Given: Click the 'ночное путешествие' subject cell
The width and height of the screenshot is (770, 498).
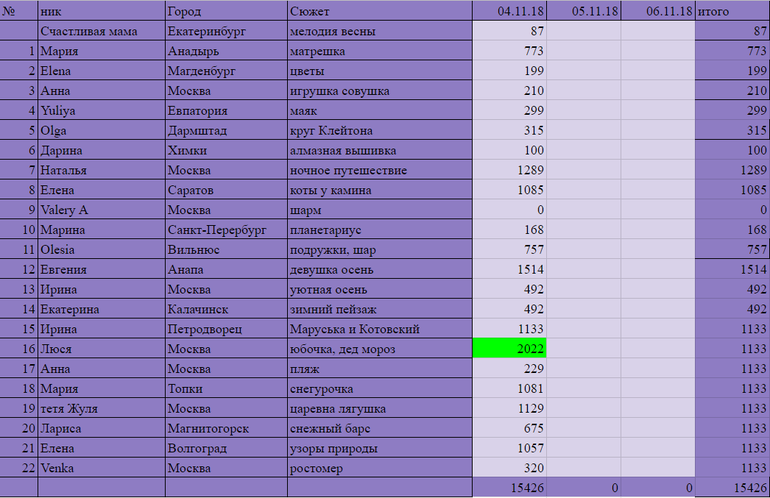Looking at the screenshot, I should coord(378,170).
